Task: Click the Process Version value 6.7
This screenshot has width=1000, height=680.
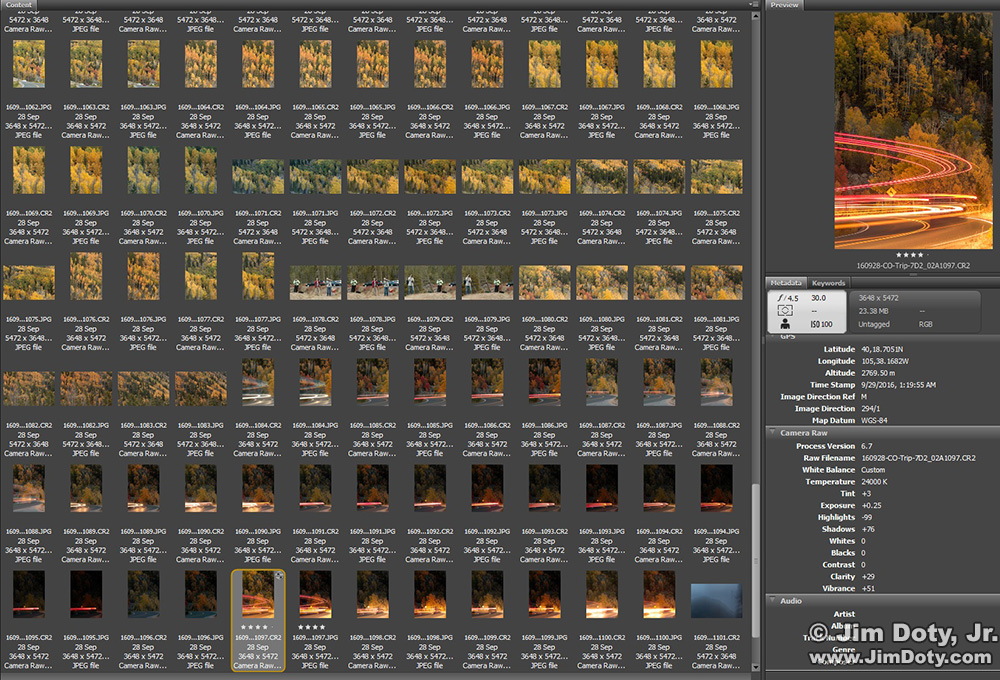Action: pos(867,447)
